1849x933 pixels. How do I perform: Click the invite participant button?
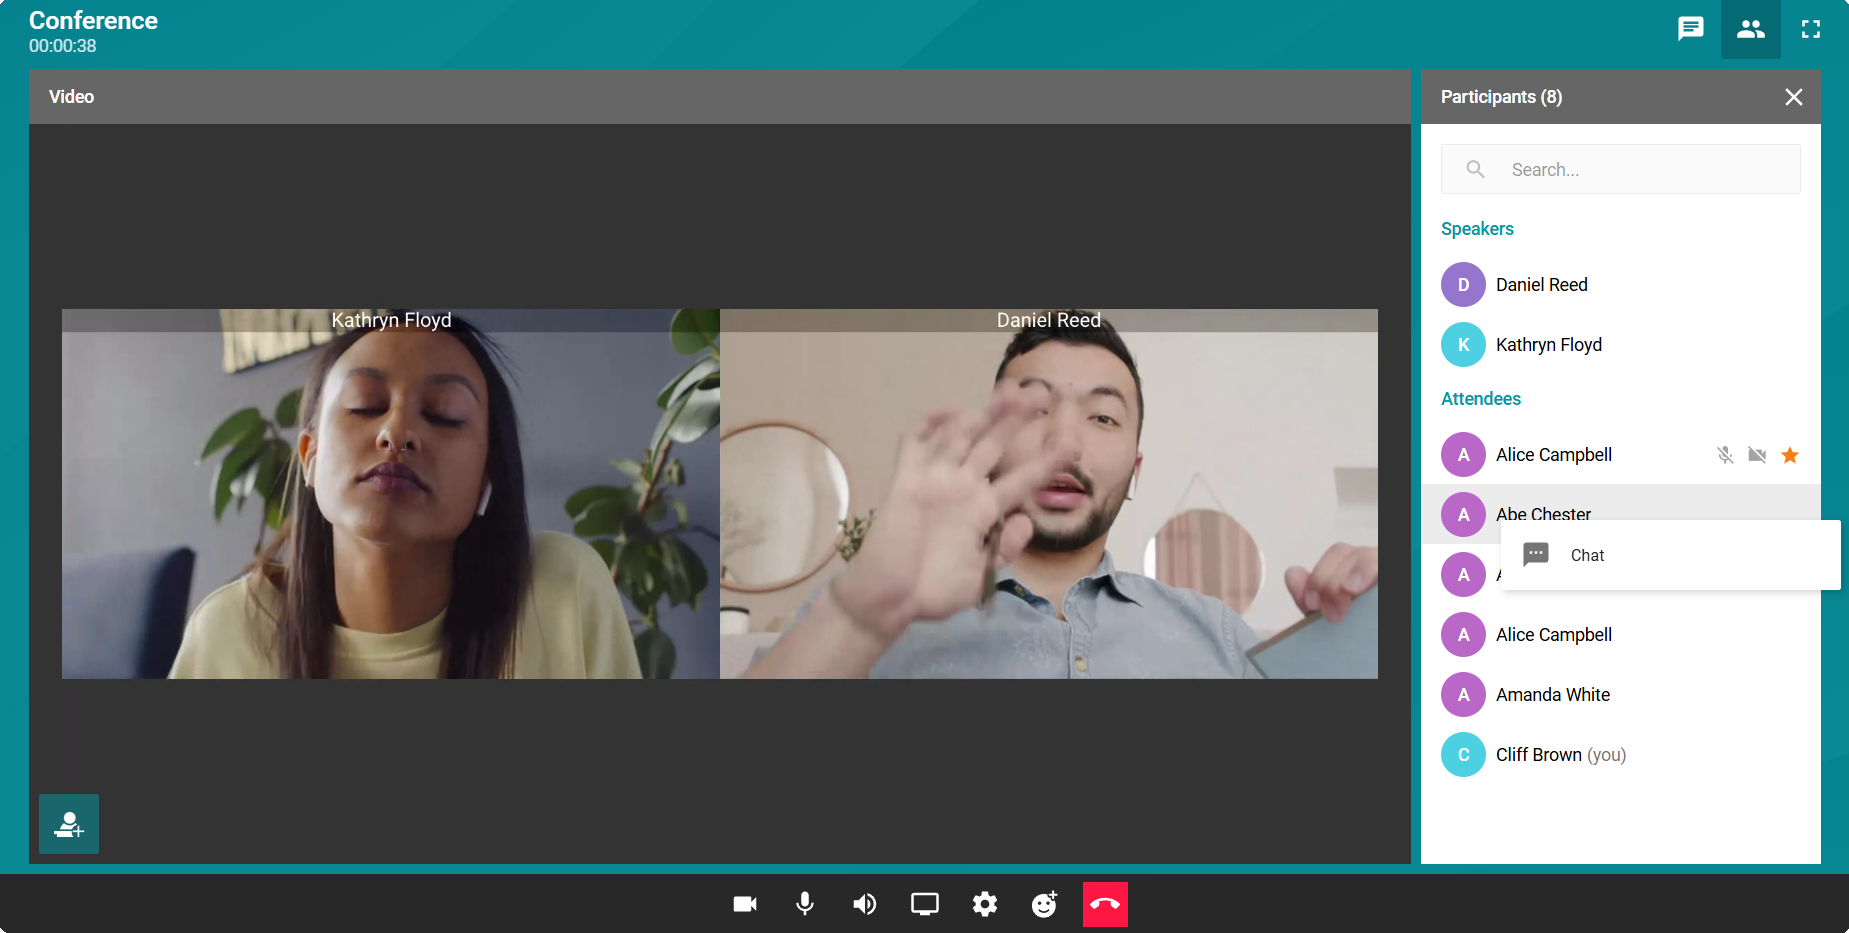(x=69, y=824)
